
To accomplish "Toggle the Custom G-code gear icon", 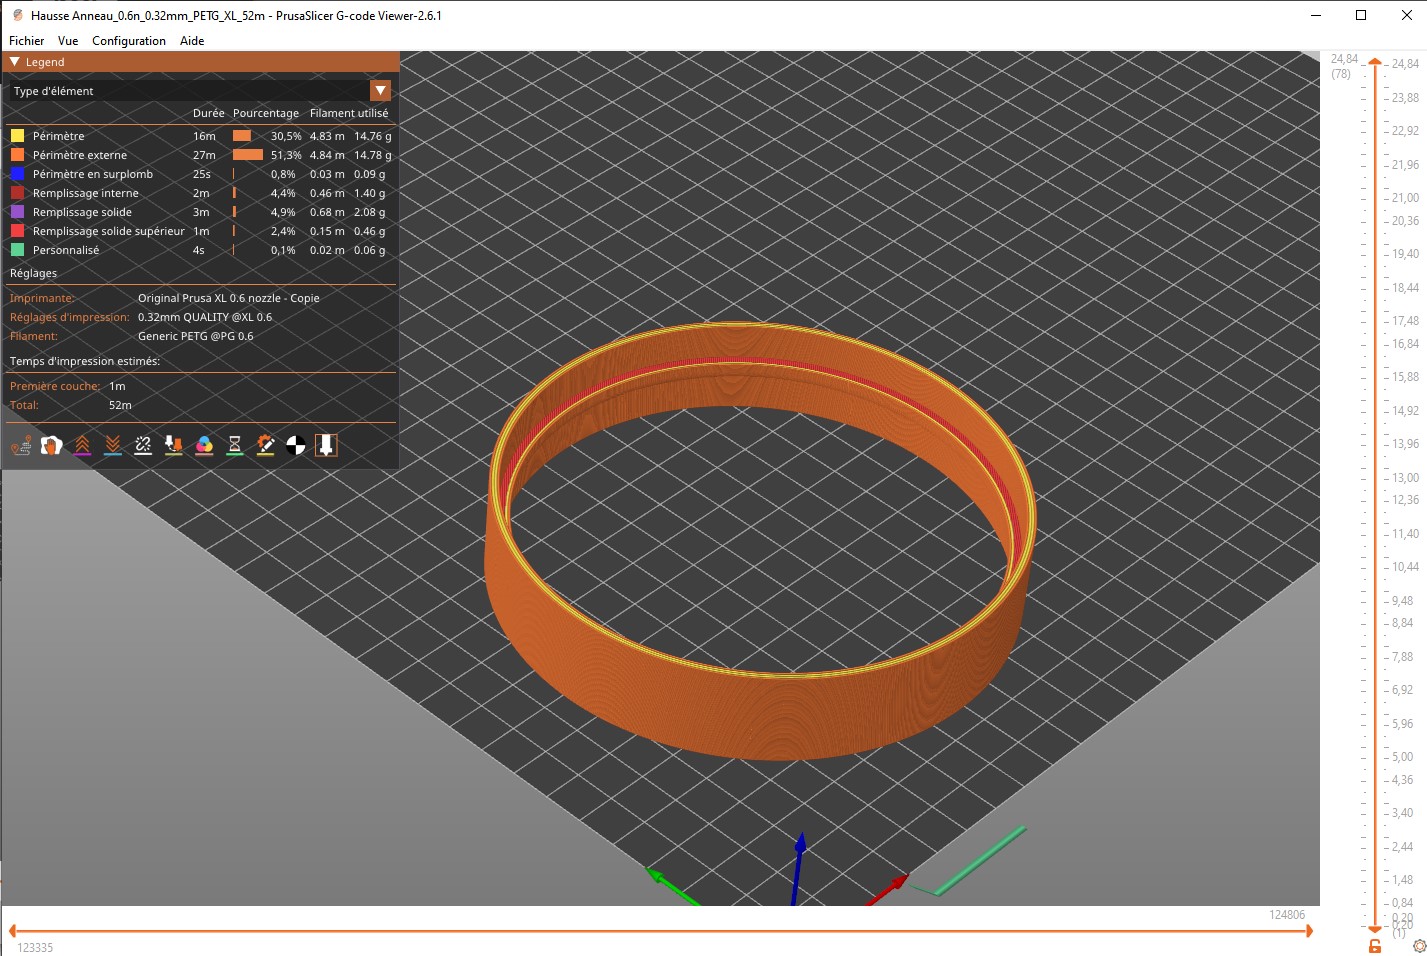I will 265,445.
